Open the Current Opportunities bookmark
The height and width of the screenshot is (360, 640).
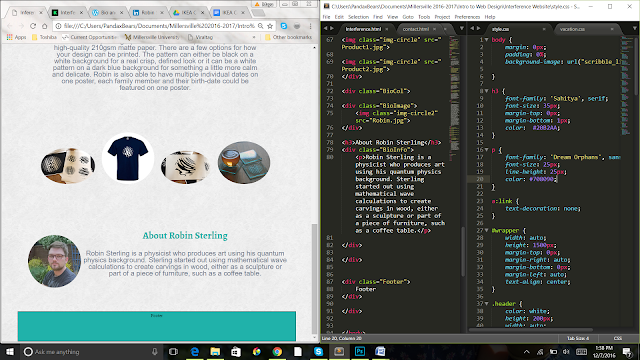89,37
